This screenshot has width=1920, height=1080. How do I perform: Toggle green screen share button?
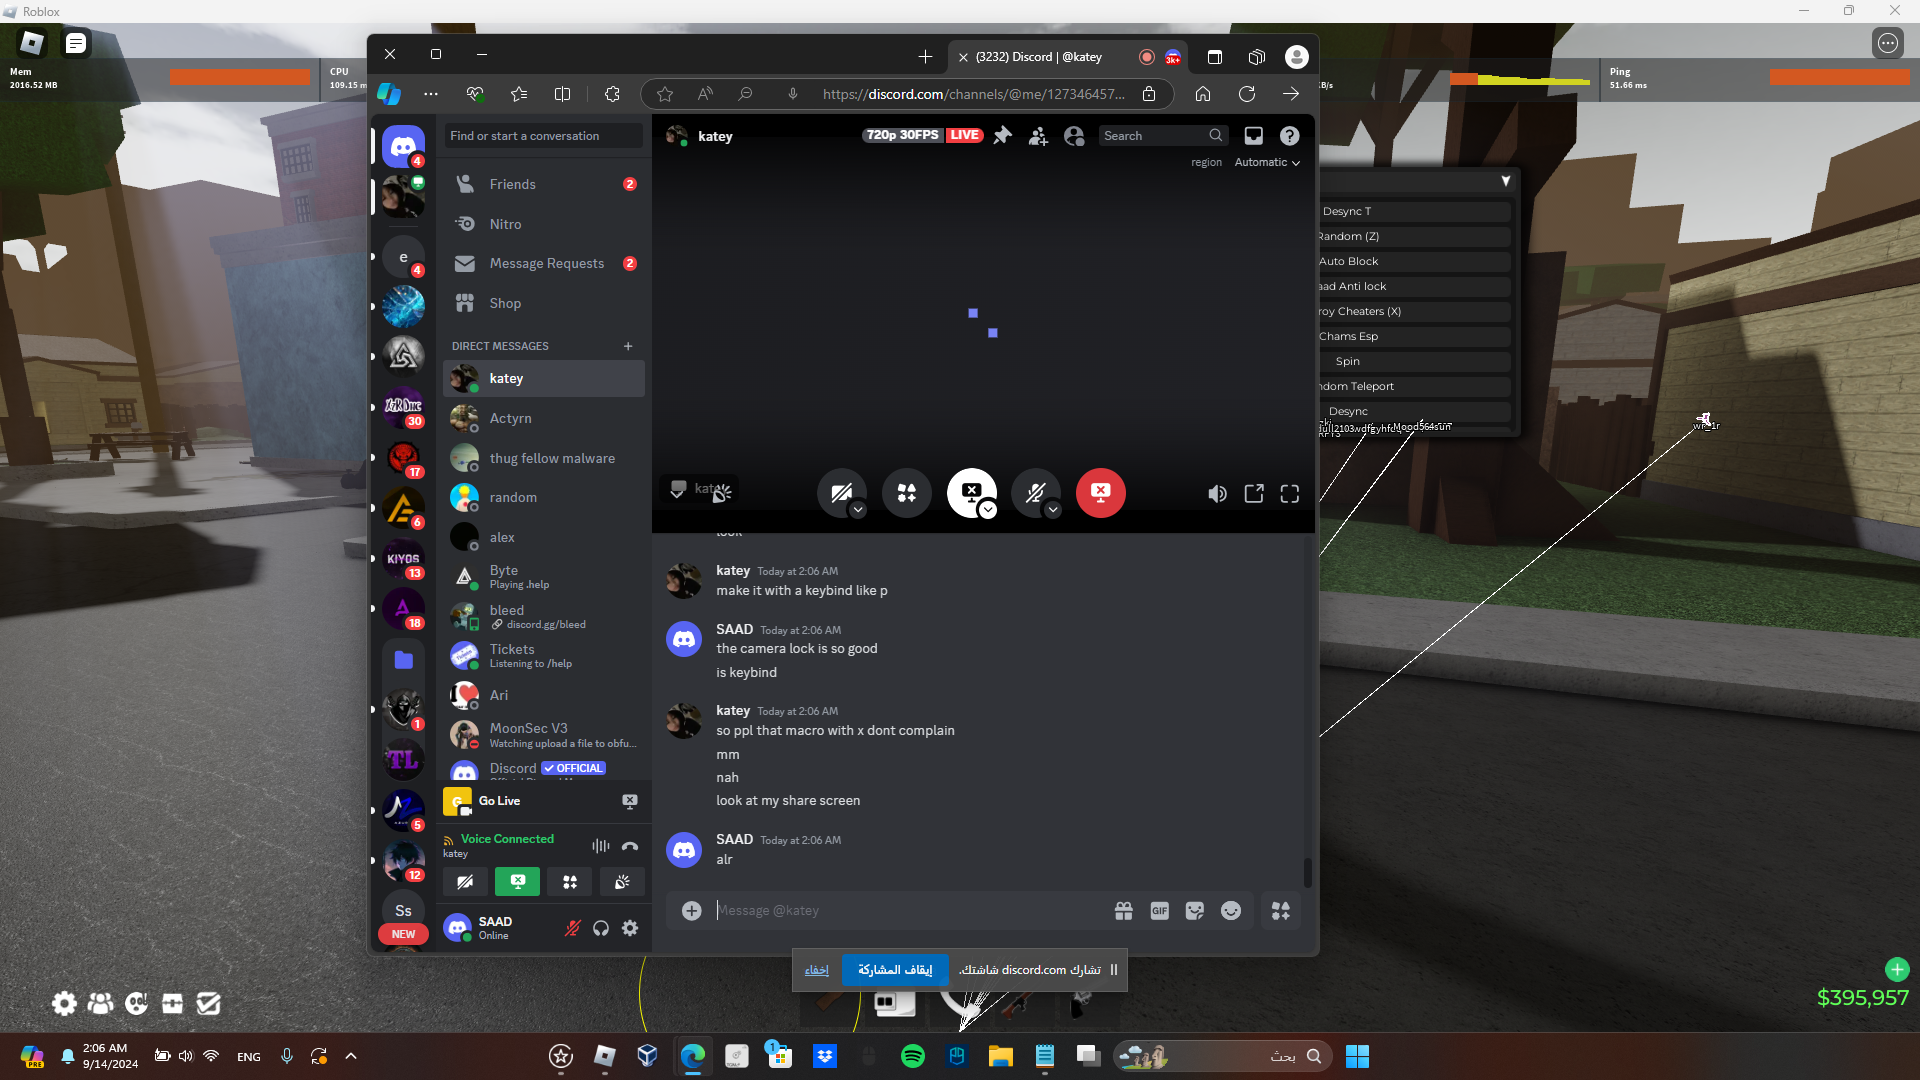[517, 882]
